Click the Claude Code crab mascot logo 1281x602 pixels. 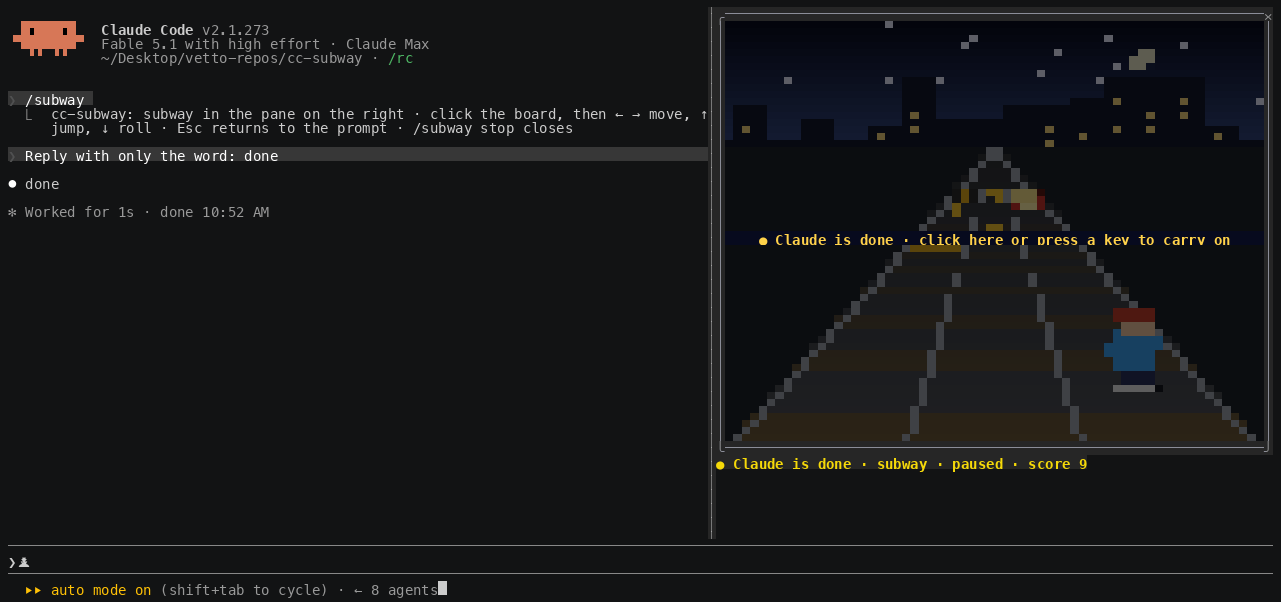[x=48, y=38]
